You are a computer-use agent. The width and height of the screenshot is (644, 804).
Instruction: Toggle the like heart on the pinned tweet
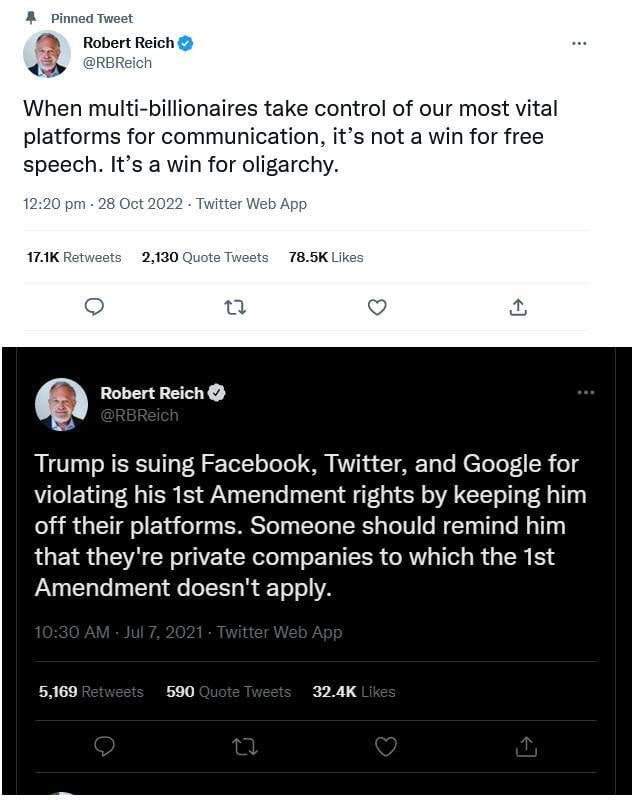click(377, 307)
